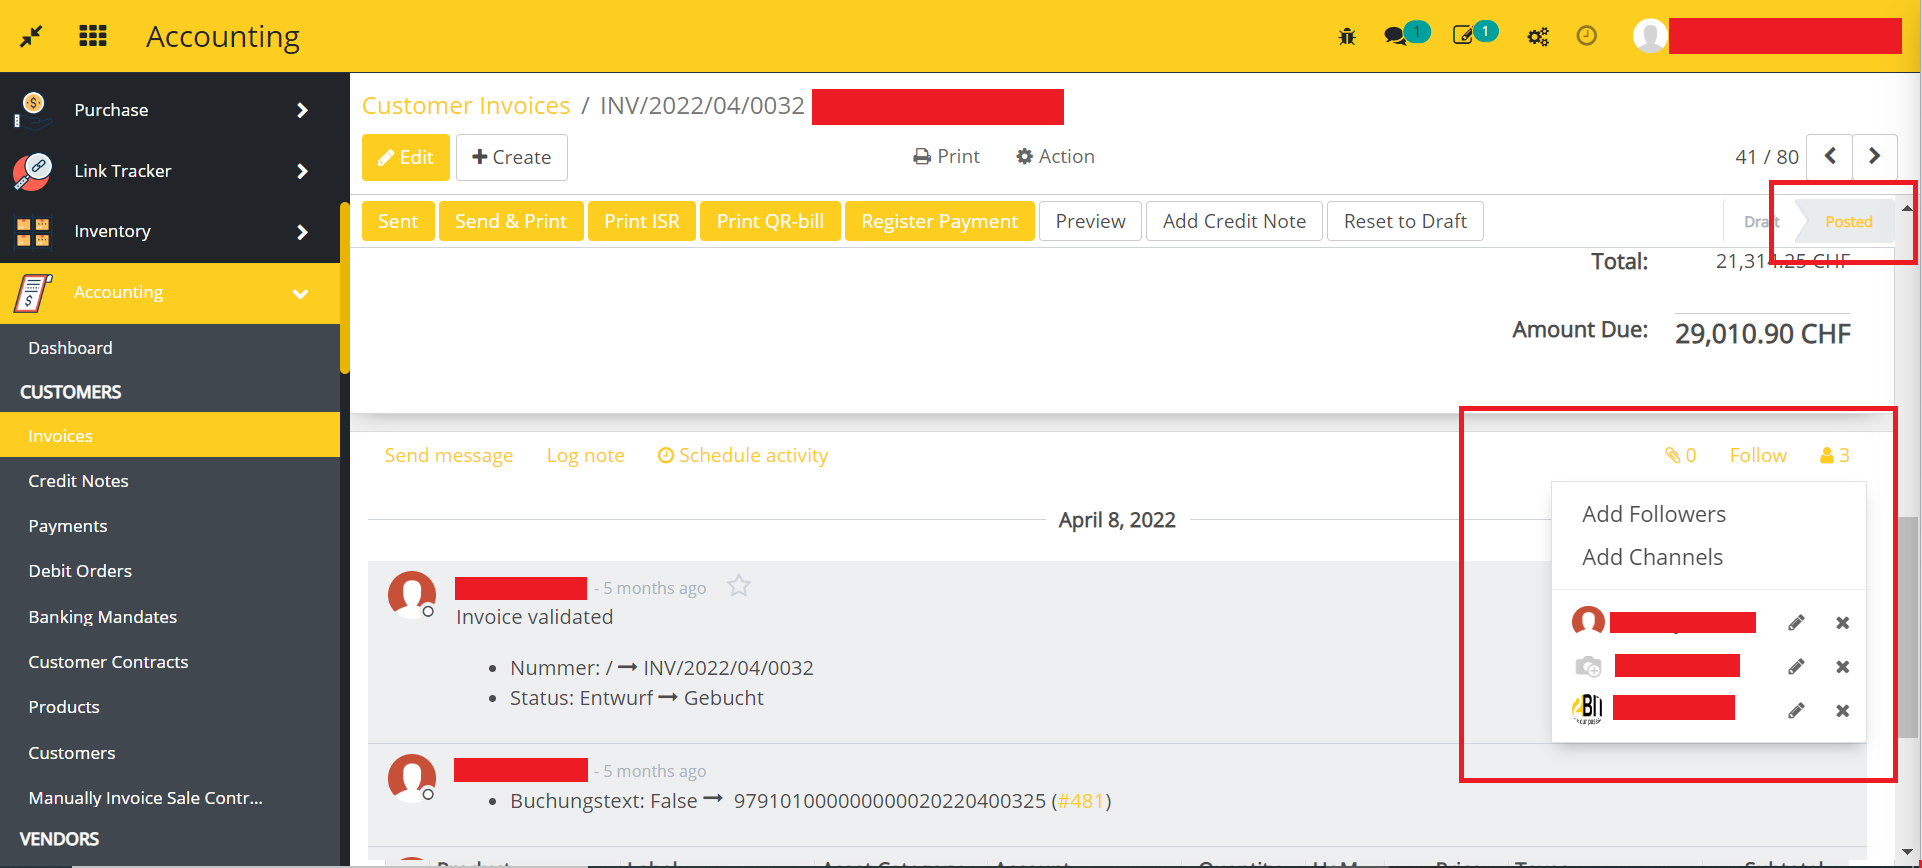
Task: Edit subscription of second follower pencil
Action: (1796, 667)
